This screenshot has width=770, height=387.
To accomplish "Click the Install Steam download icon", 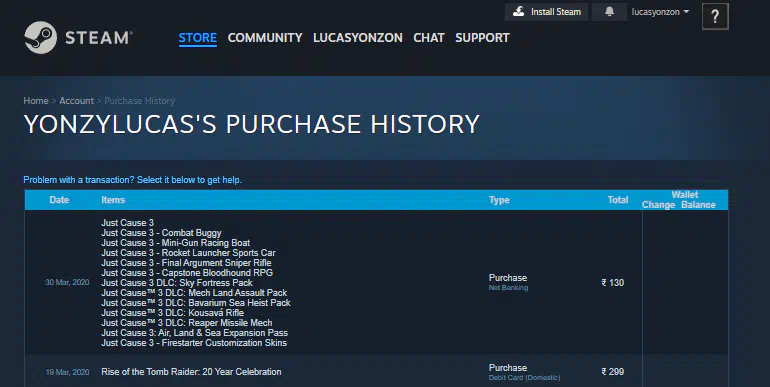I will click(x=519, y=12).
